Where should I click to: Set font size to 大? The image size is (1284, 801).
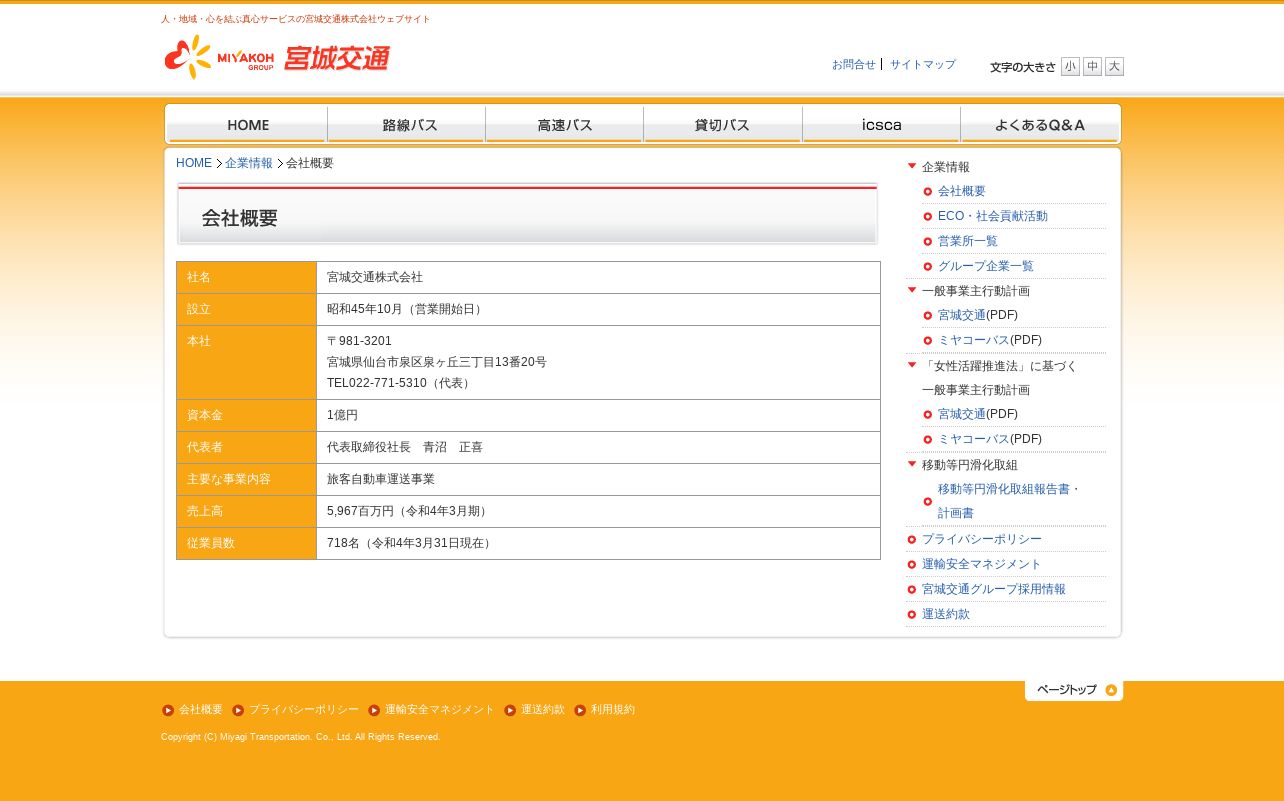click(x=1114, y=66)
